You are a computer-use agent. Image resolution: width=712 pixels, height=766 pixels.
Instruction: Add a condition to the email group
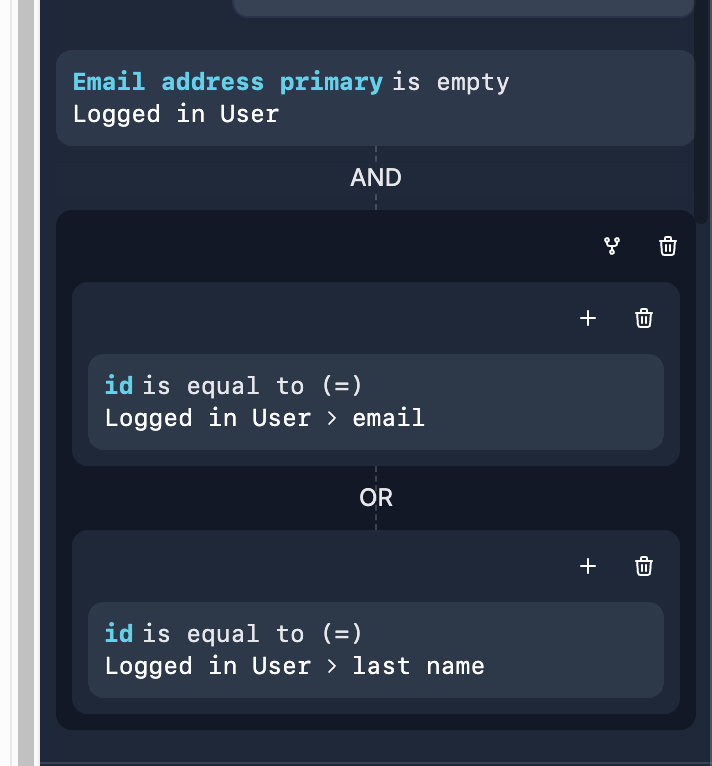click(x=588, y=318)
